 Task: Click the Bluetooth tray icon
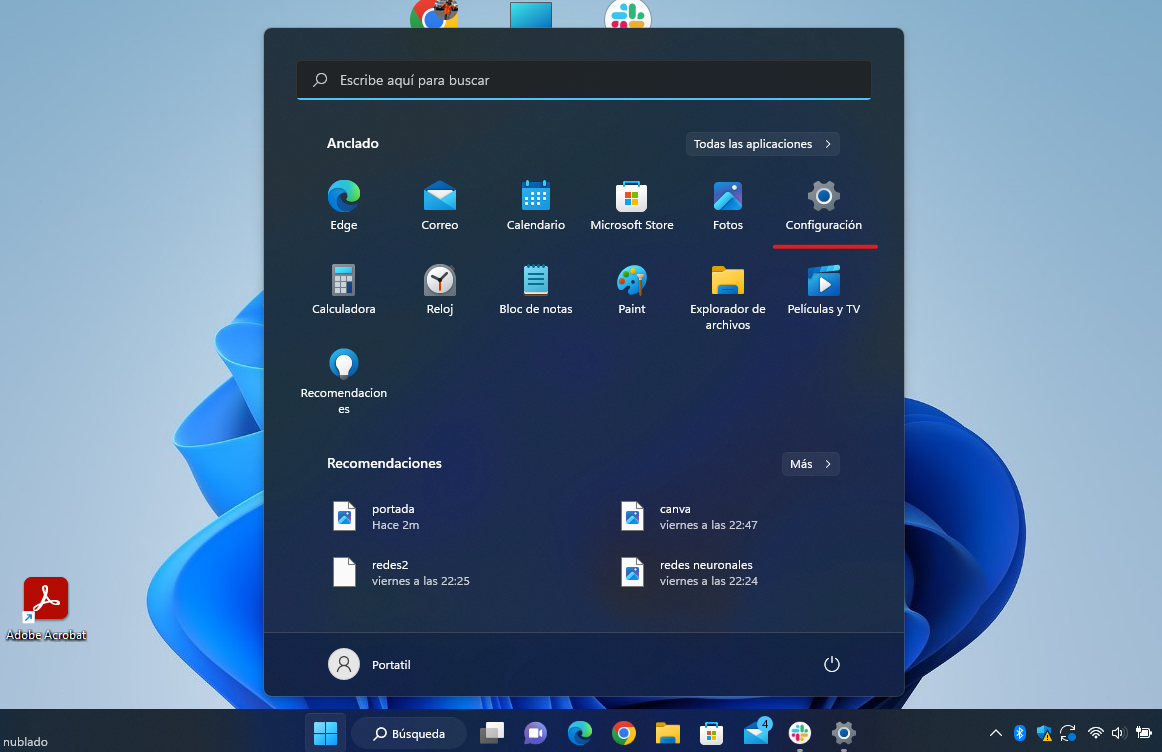1020,733
